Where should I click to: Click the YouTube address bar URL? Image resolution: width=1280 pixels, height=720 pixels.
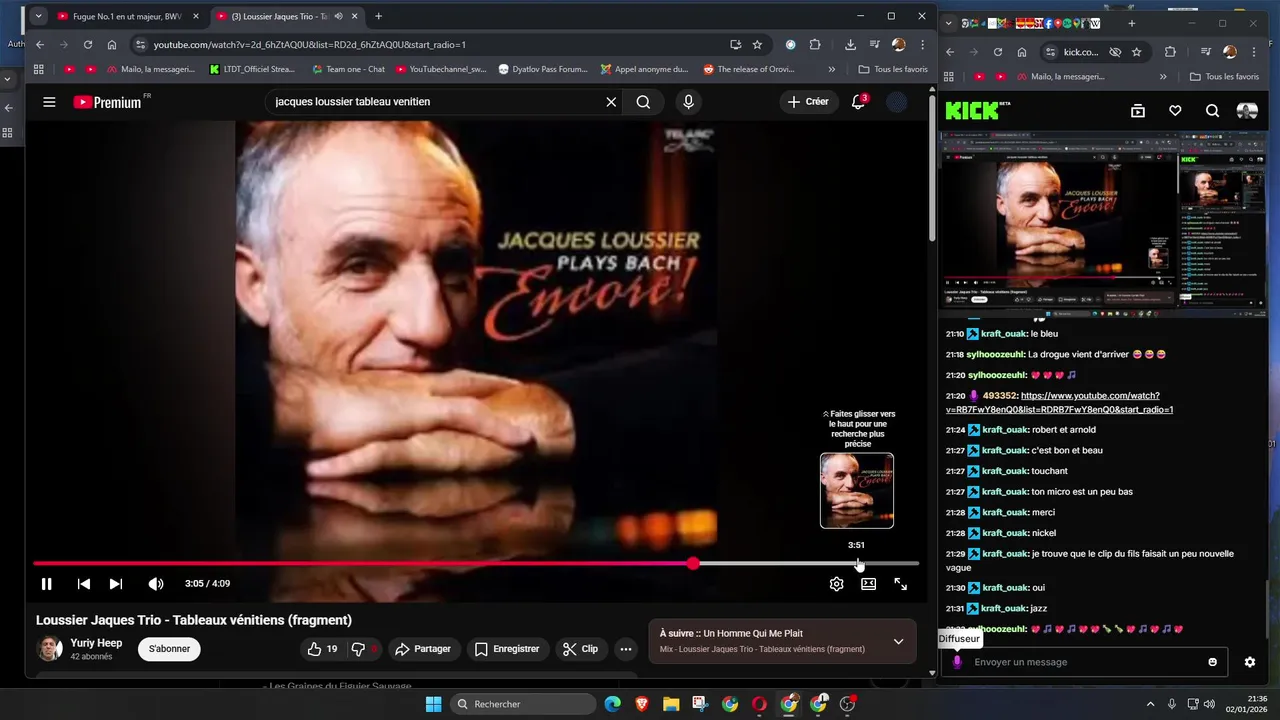(x=310, y=44)
